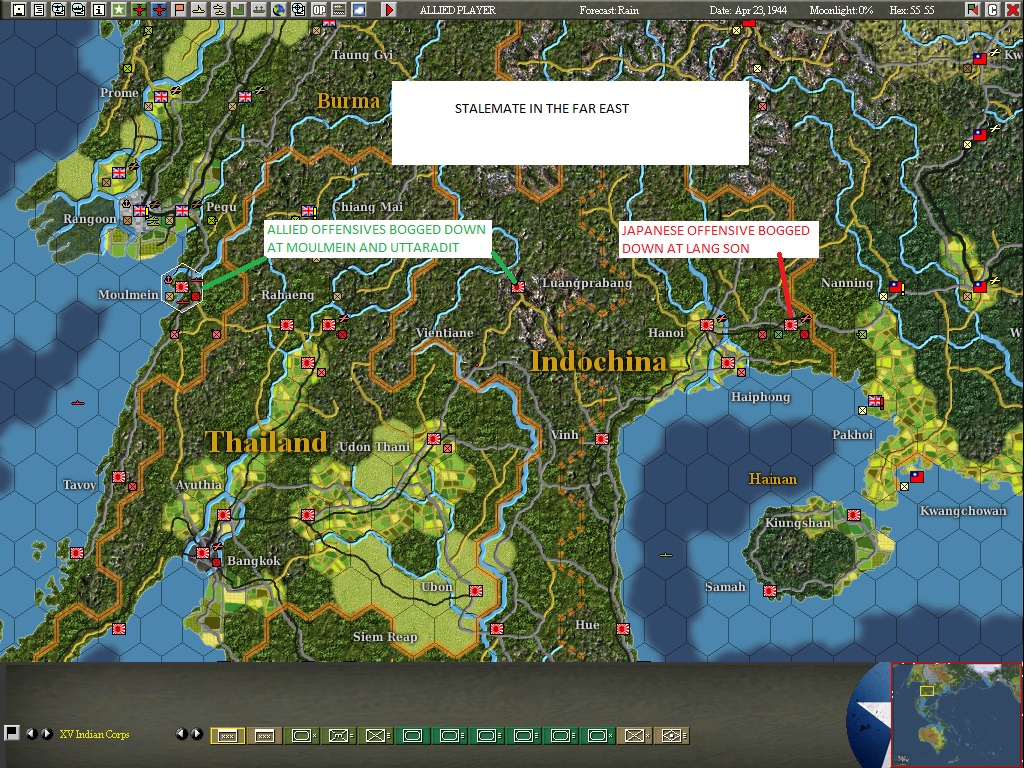Click the red X close button
This screenshot has width=1032, height=768.
(1013, 9)
